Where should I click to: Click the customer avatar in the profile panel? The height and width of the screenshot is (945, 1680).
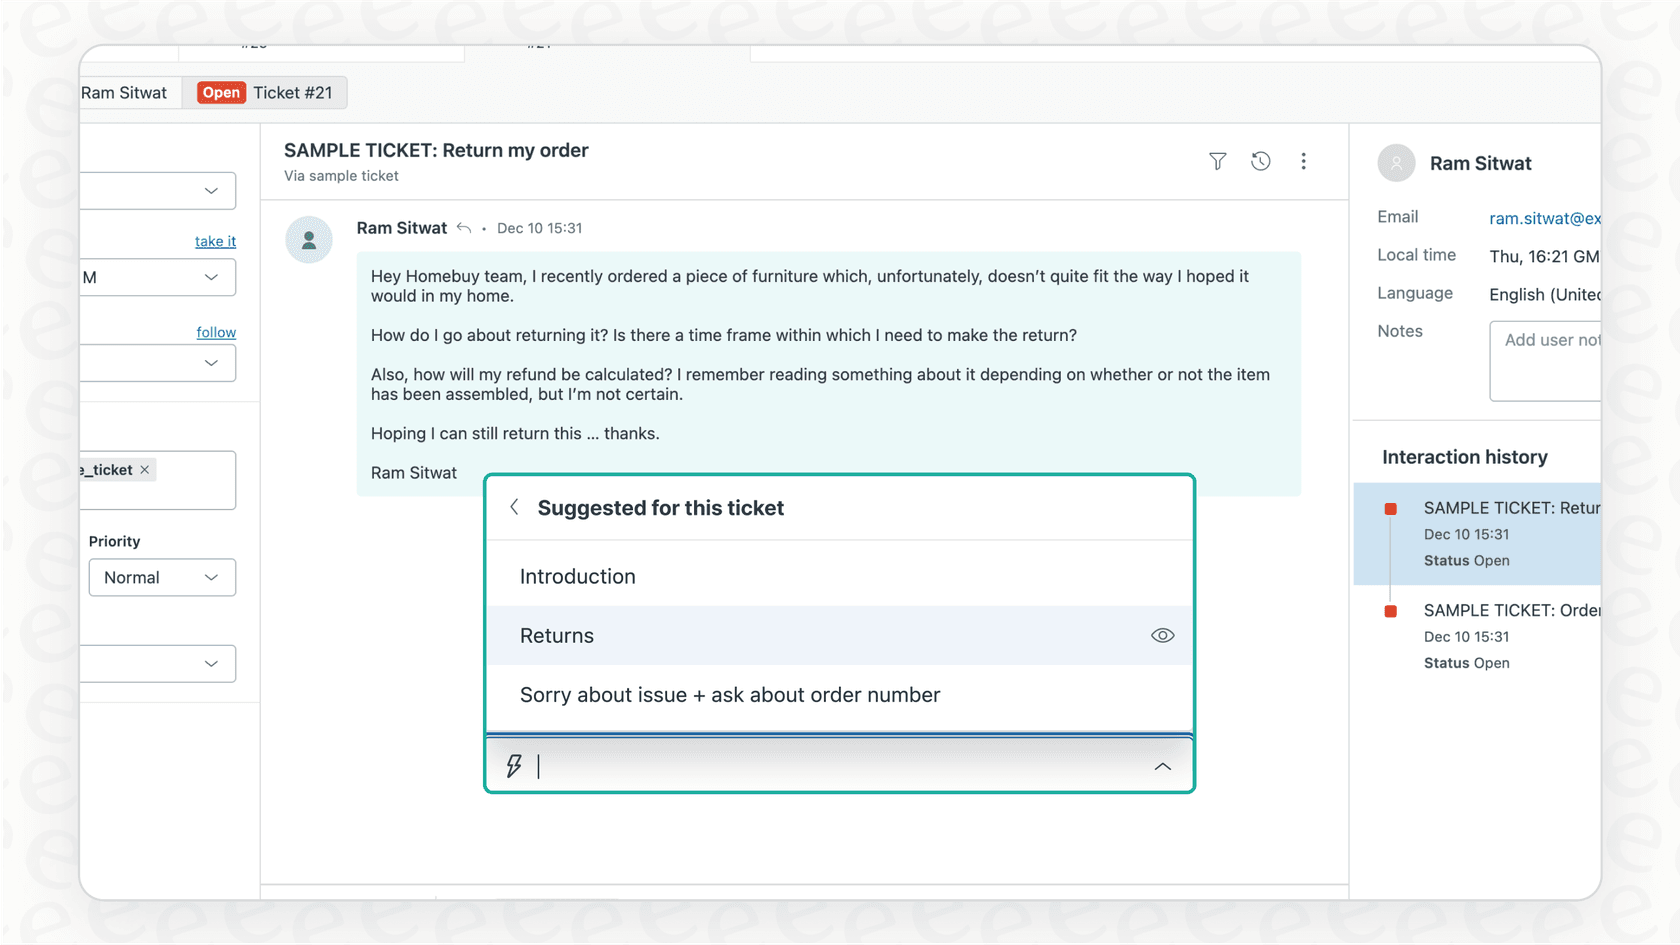coord(1396,163)
